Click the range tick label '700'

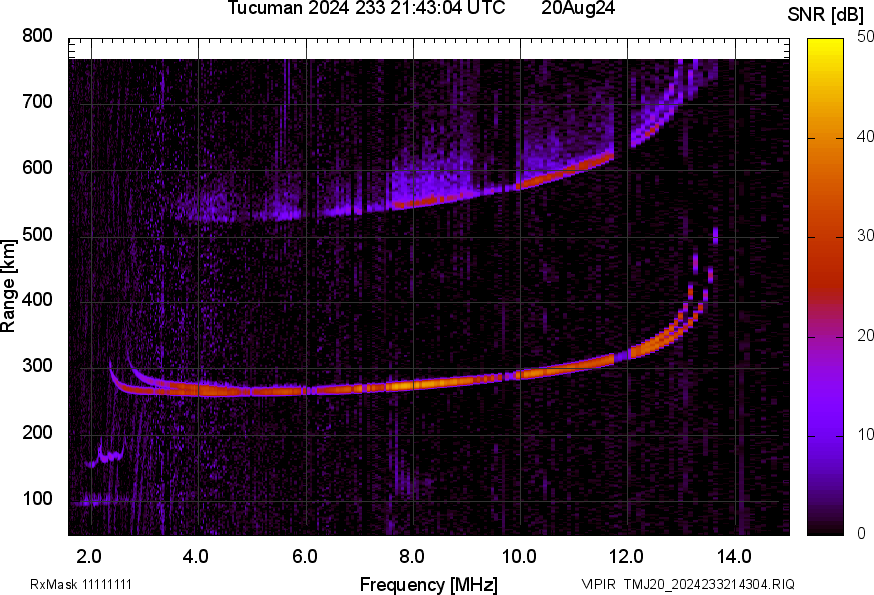coord(37,101)
